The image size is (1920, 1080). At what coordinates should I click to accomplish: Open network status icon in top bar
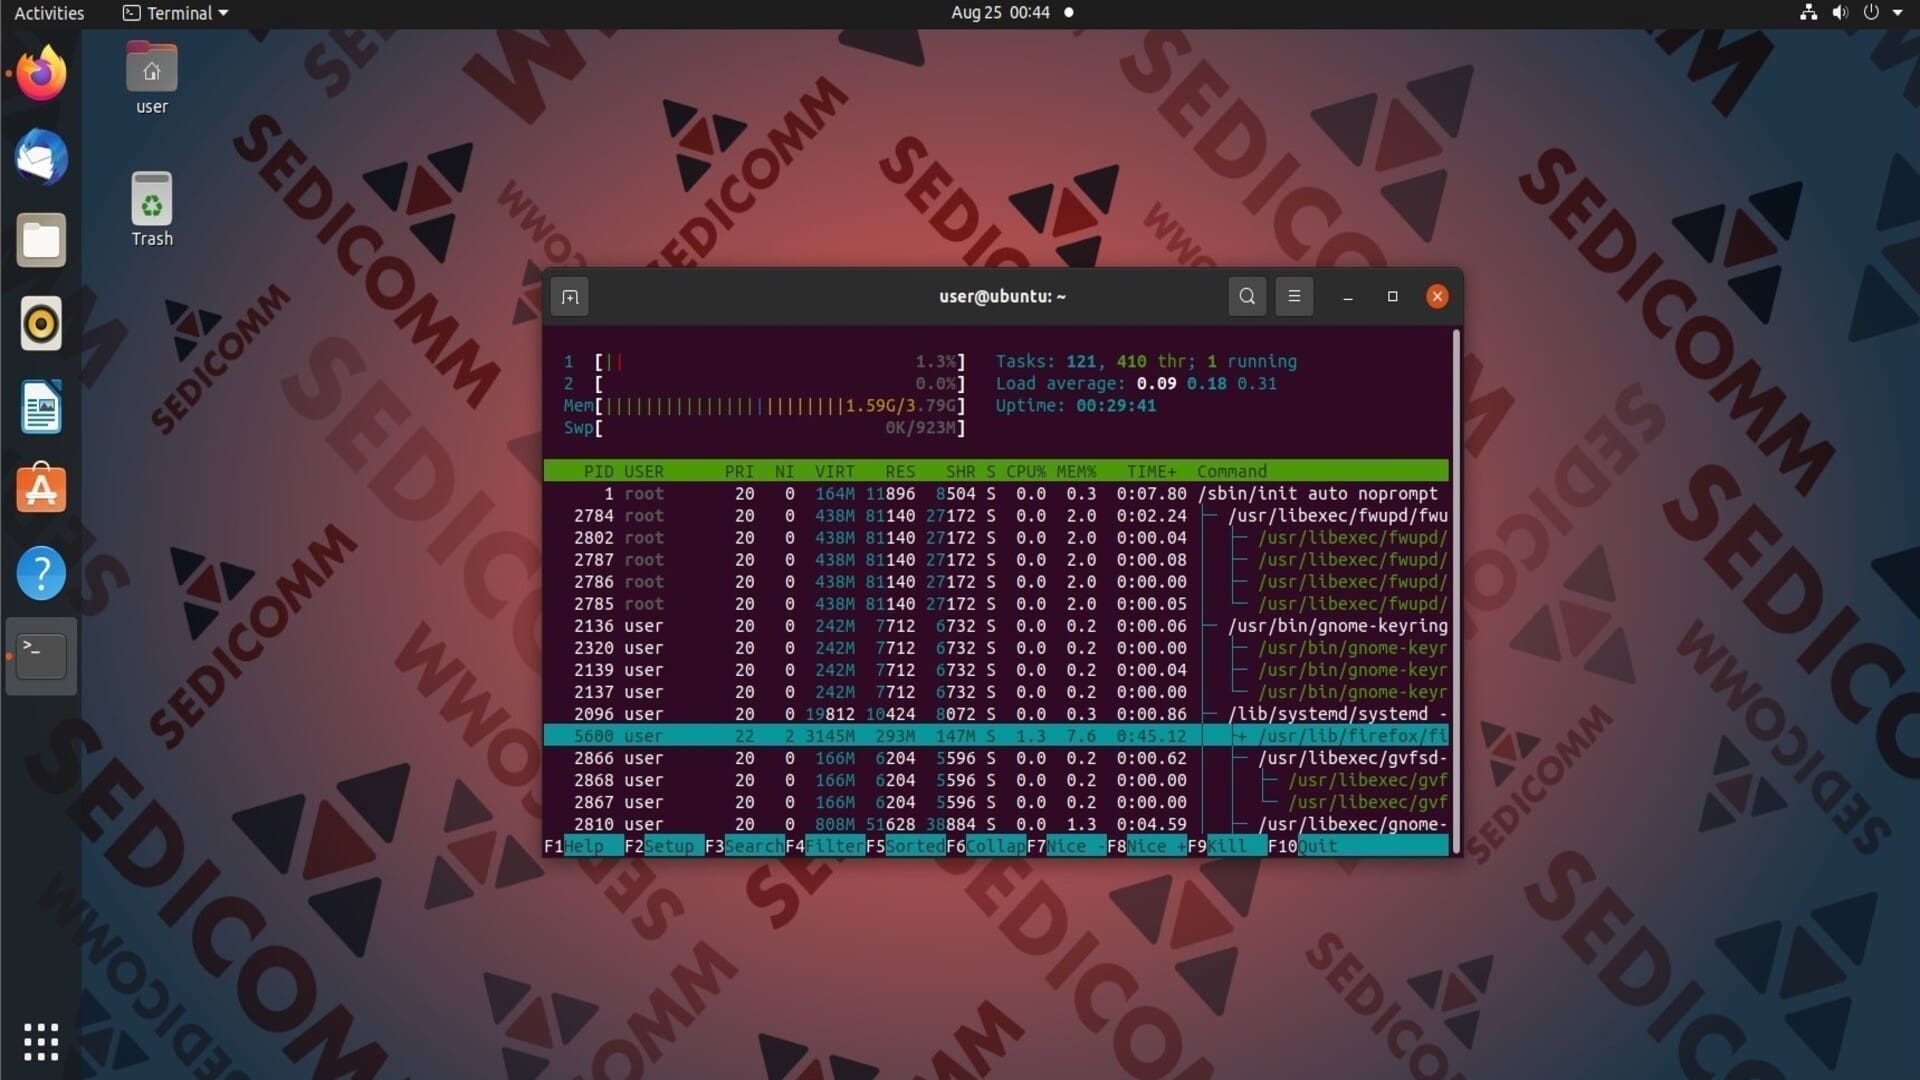coord(1808,13)
